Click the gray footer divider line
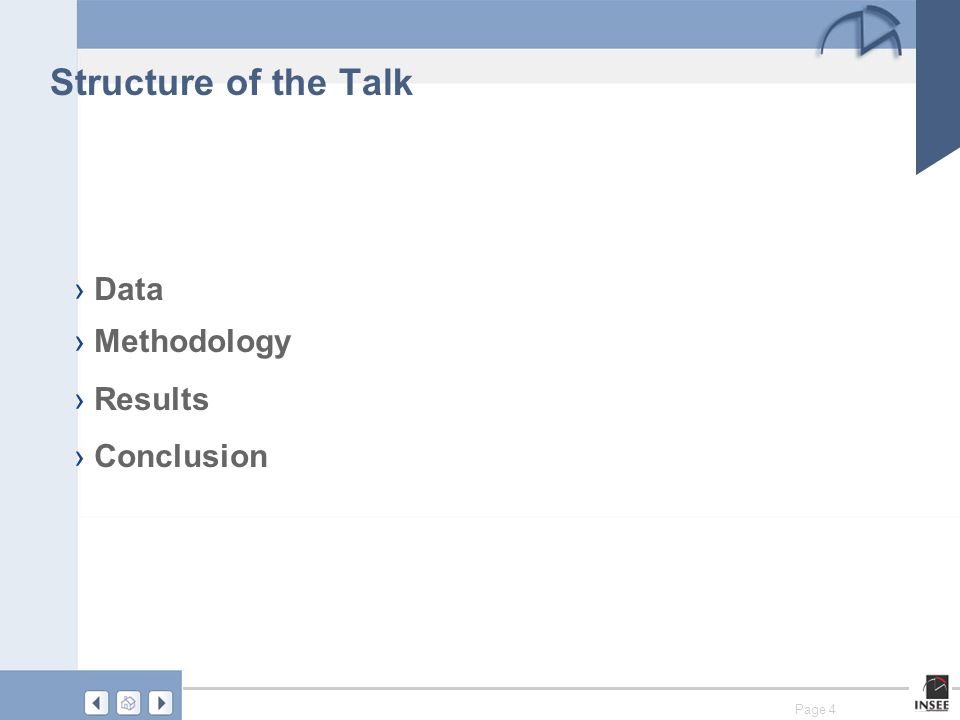 (x=545, y=688)
